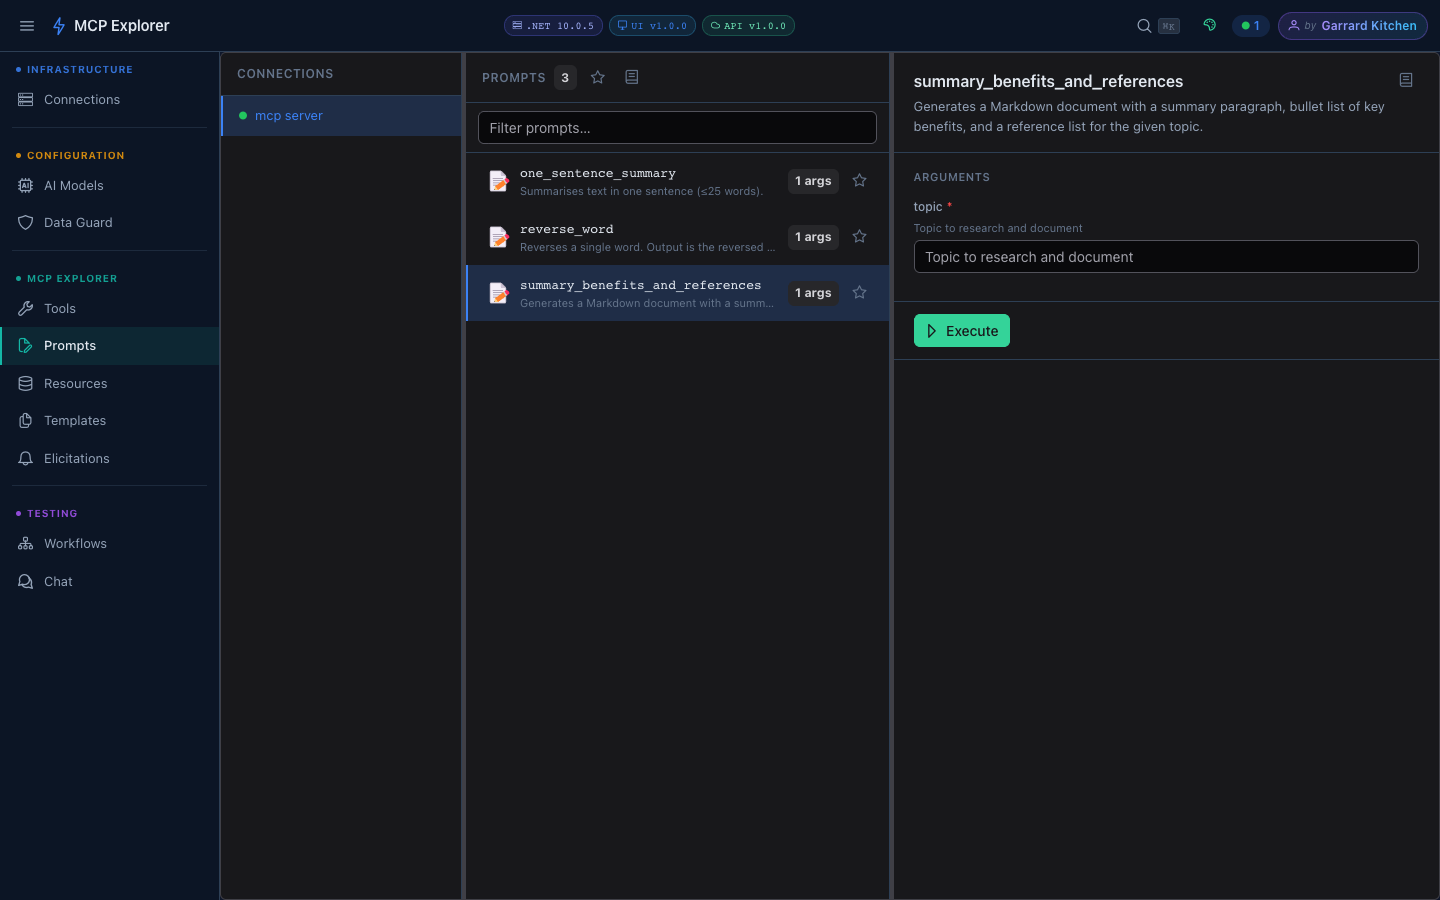Toggle favorites filter star in Prompts header
Viewport: 1440px width, 900px height.
click(x=598, y=78)
